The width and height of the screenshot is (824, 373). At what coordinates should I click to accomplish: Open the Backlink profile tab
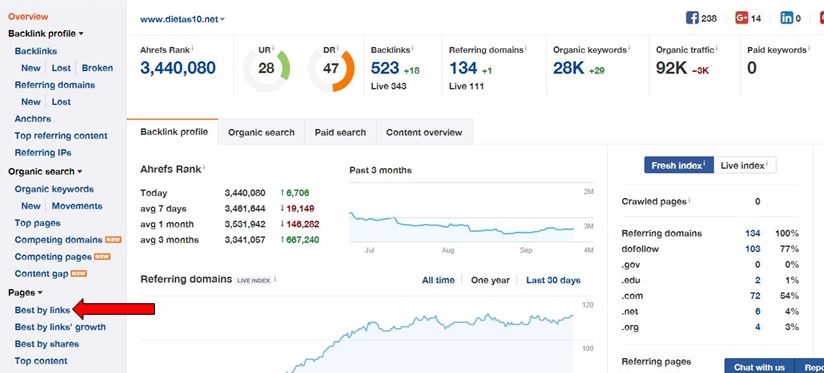point(172,132)
